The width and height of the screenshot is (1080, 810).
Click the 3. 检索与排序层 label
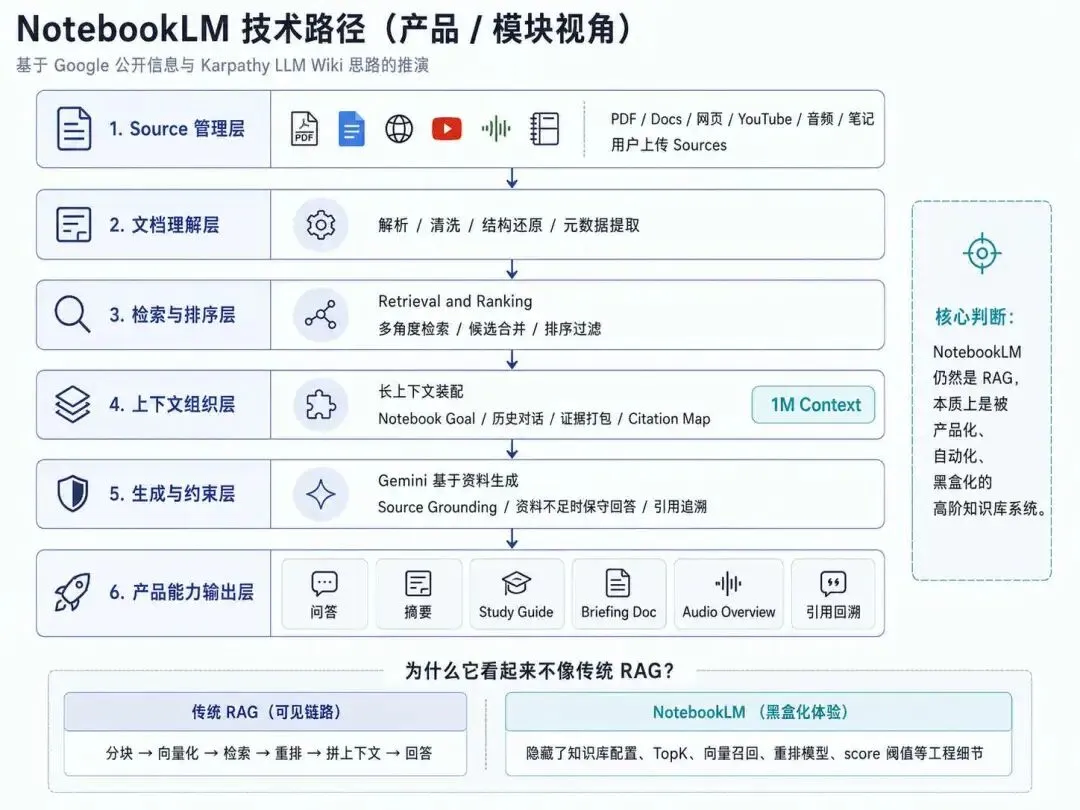[172, 315]
